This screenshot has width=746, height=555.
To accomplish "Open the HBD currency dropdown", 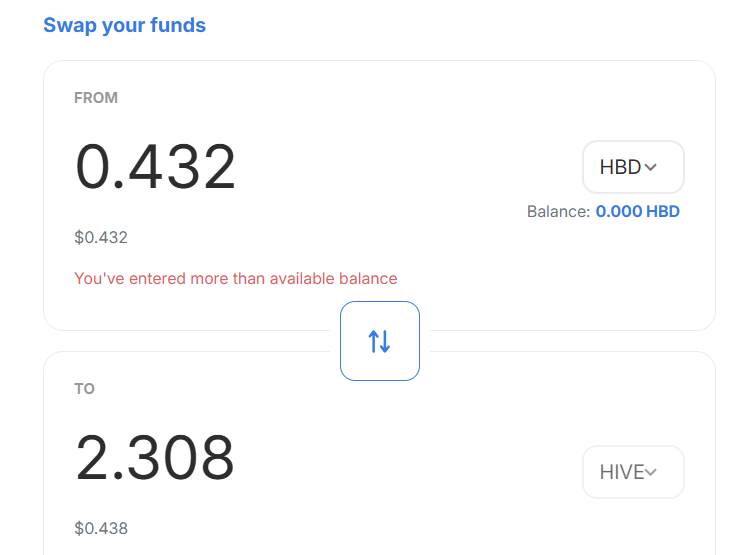I will click(x=633, y=167).
